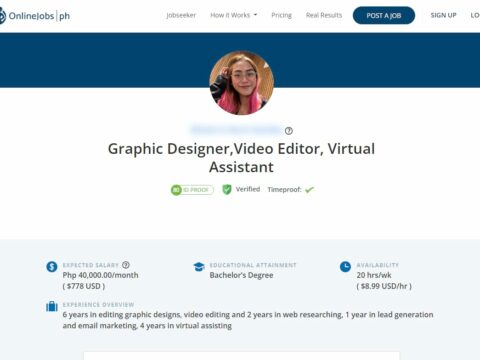This screenshot has height=360, width=480.
Task: Go to the Pricing page
Action: 281,15
